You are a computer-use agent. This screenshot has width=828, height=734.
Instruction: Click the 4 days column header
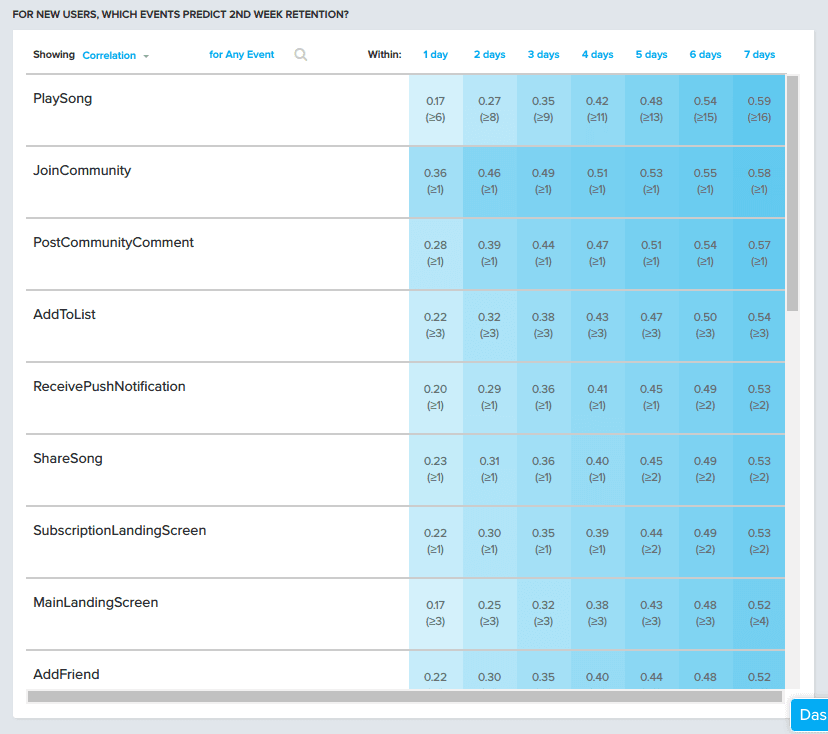tap(597, 55)
